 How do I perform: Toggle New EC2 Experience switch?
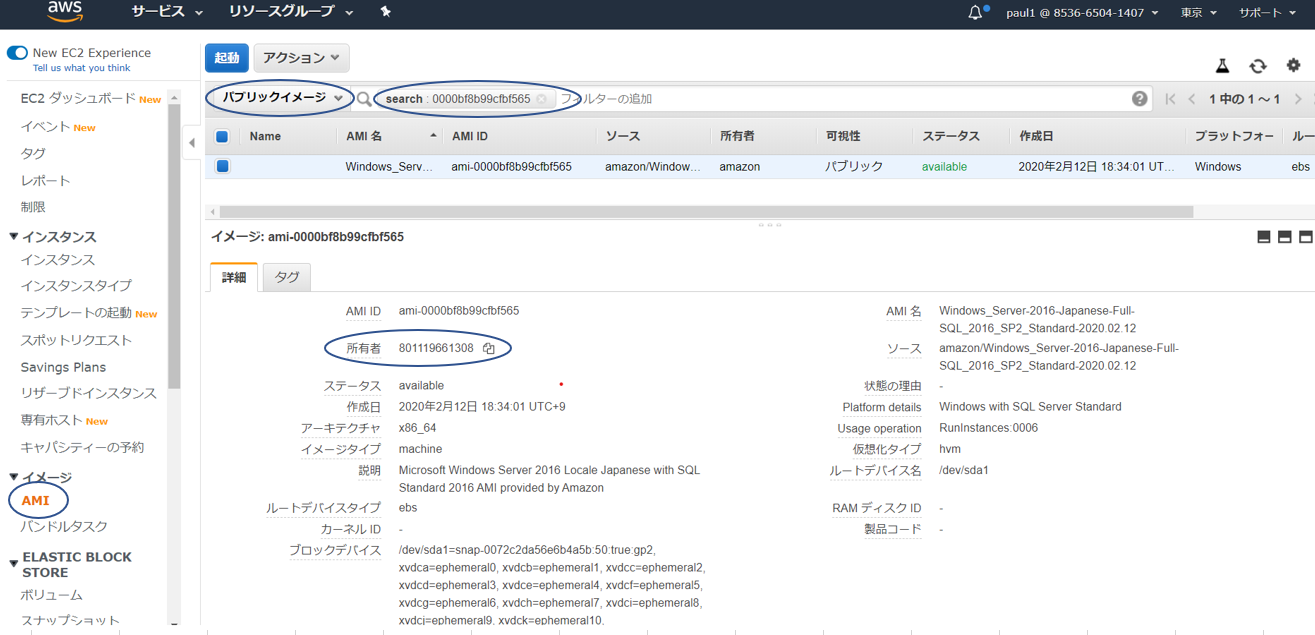[x=17, y=53]
